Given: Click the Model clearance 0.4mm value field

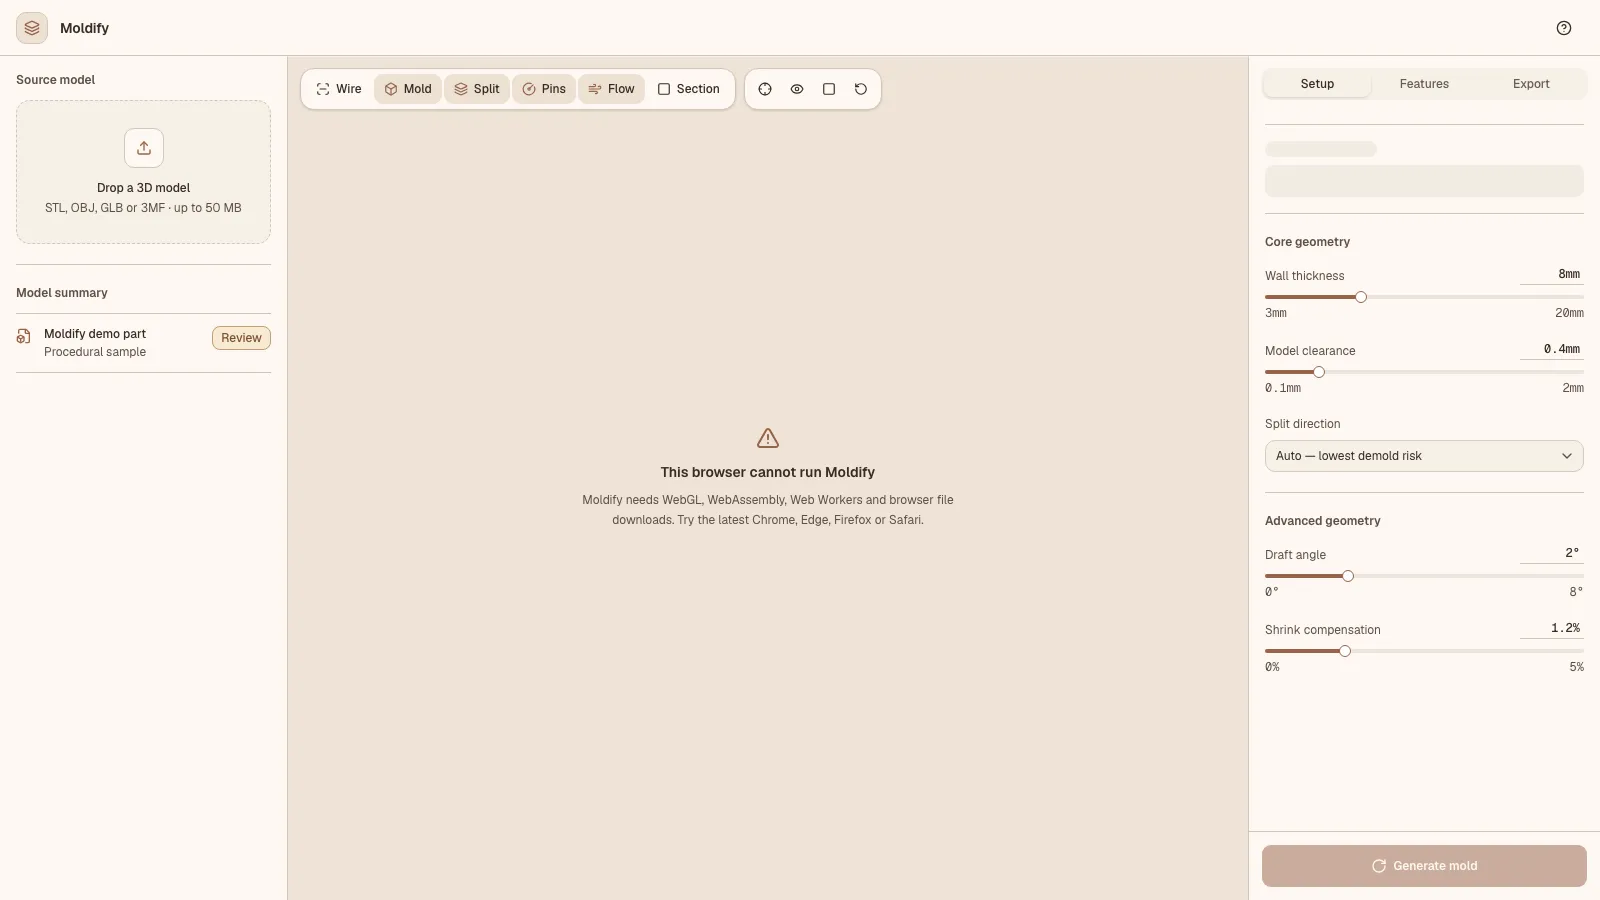Looking at the screenshot, I should tap(1552, 350).
